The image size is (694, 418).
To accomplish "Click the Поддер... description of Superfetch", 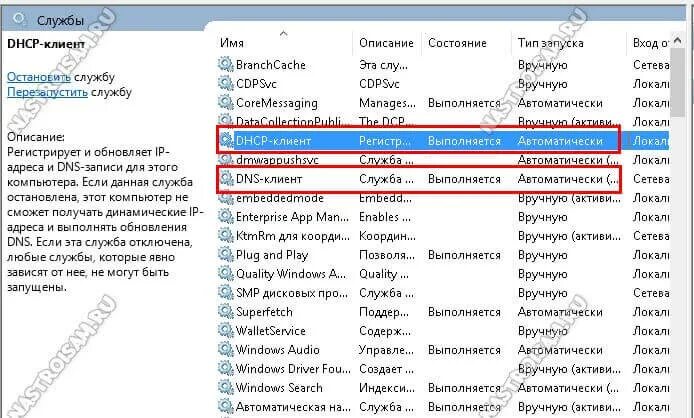I will [x=384, y=313].
